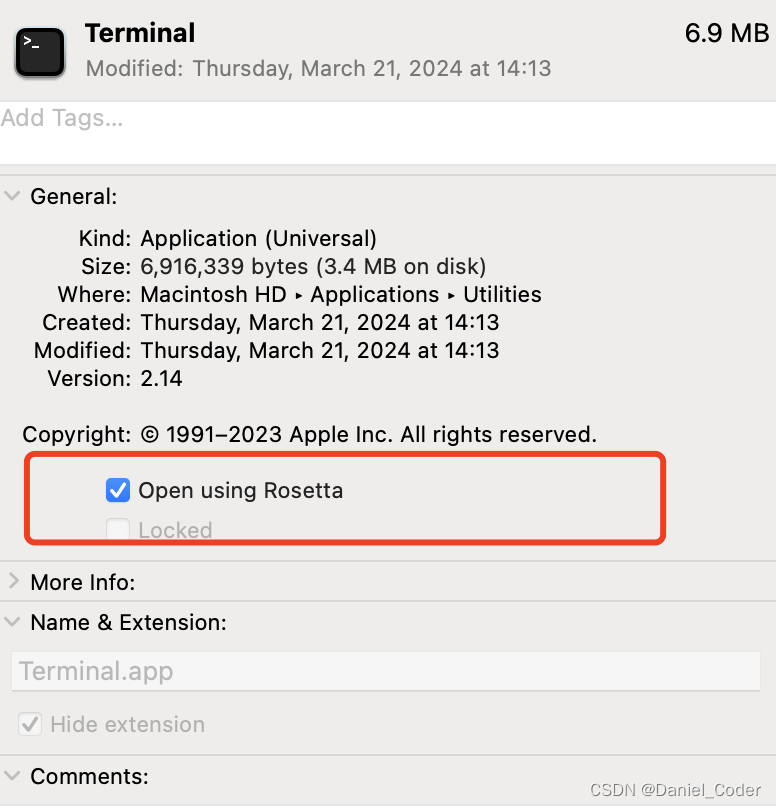Collapse the Name & Extension section
776x808 pixels.
[12, 621]
